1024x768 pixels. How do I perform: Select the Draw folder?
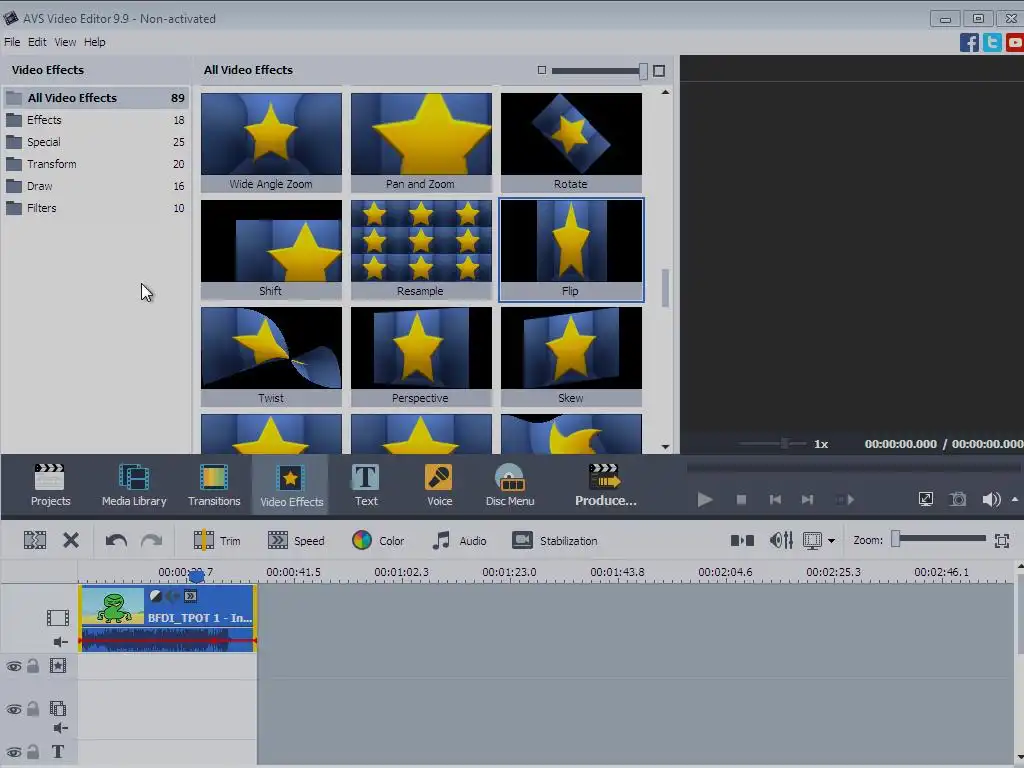click(x=96, y=186)
